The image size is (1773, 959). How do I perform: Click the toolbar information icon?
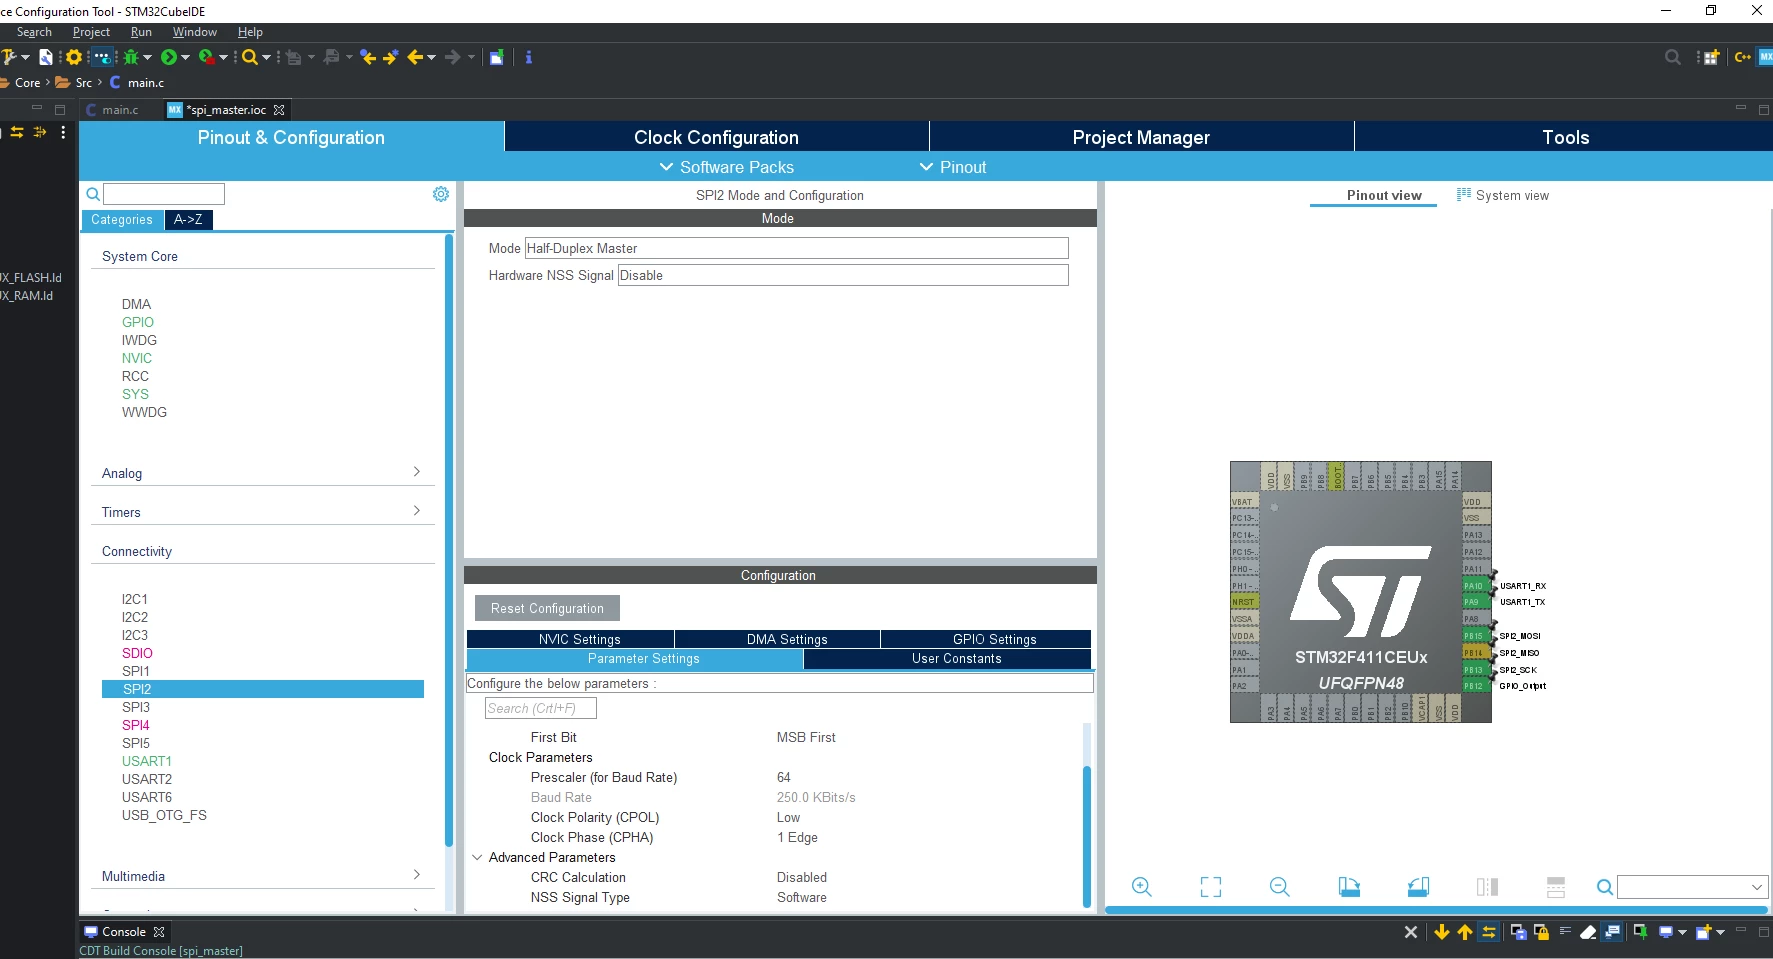[529, 57]
